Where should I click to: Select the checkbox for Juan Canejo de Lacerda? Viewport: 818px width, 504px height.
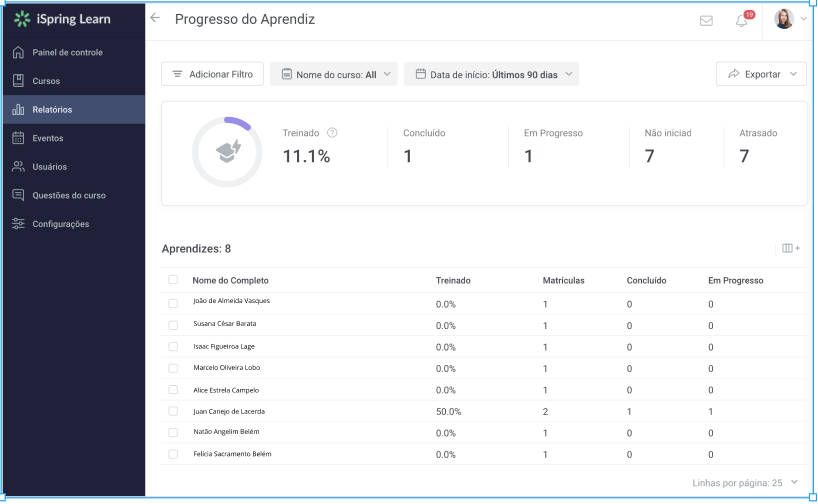pyautogui.click(x=173, y=411)
